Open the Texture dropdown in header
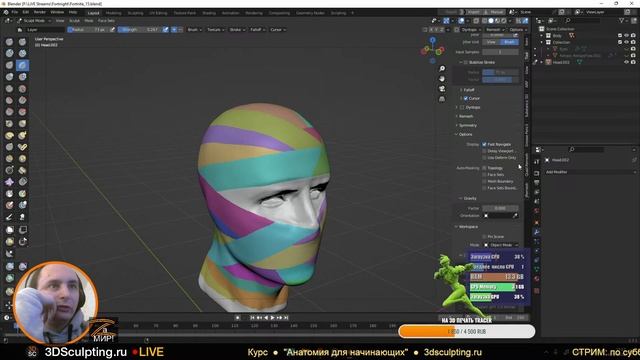Viewport: 640px width, 360px height. (x=216, y=29)
